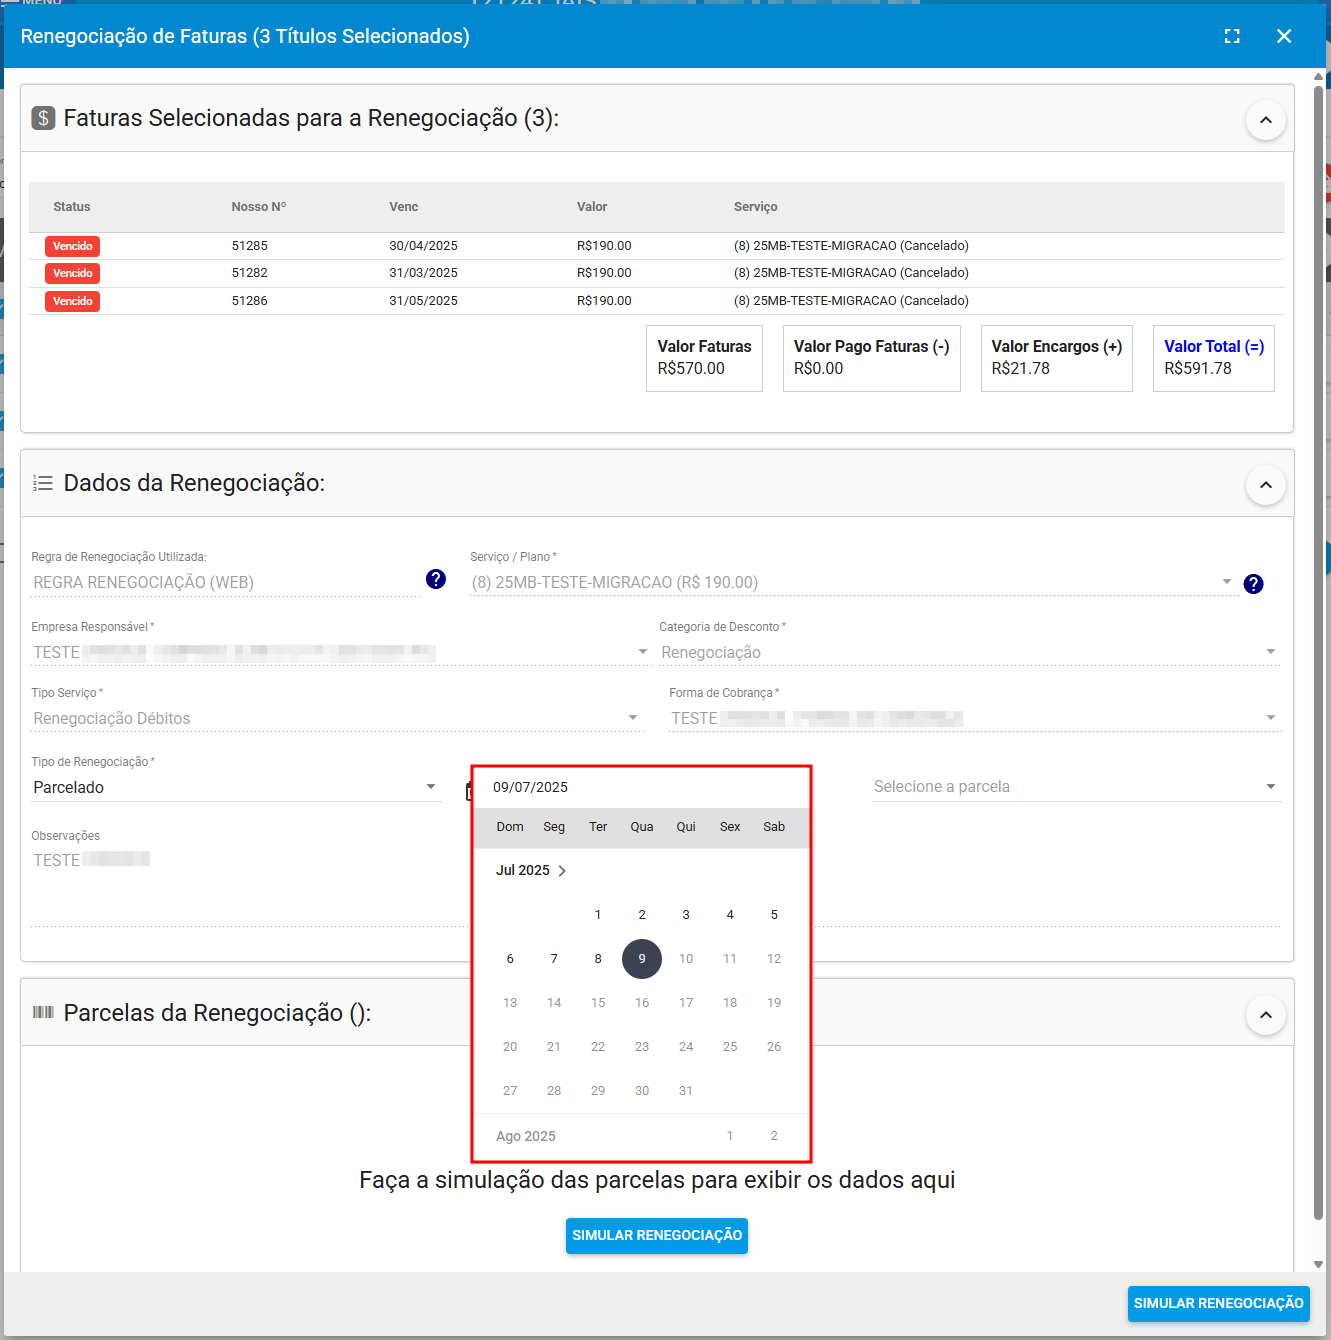Click the Valor column header
Screen dimensions: 1331x1340
592,207
